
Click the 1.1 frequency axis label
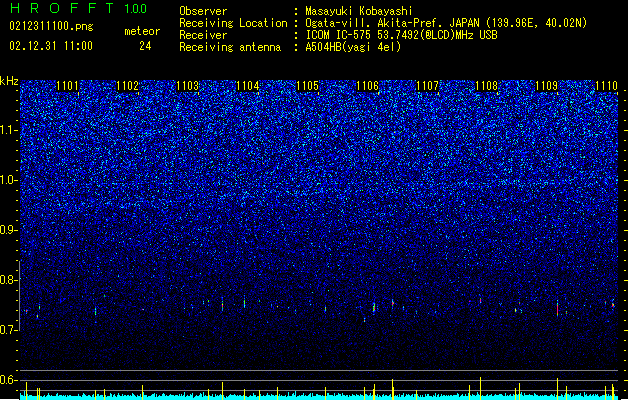9,130
